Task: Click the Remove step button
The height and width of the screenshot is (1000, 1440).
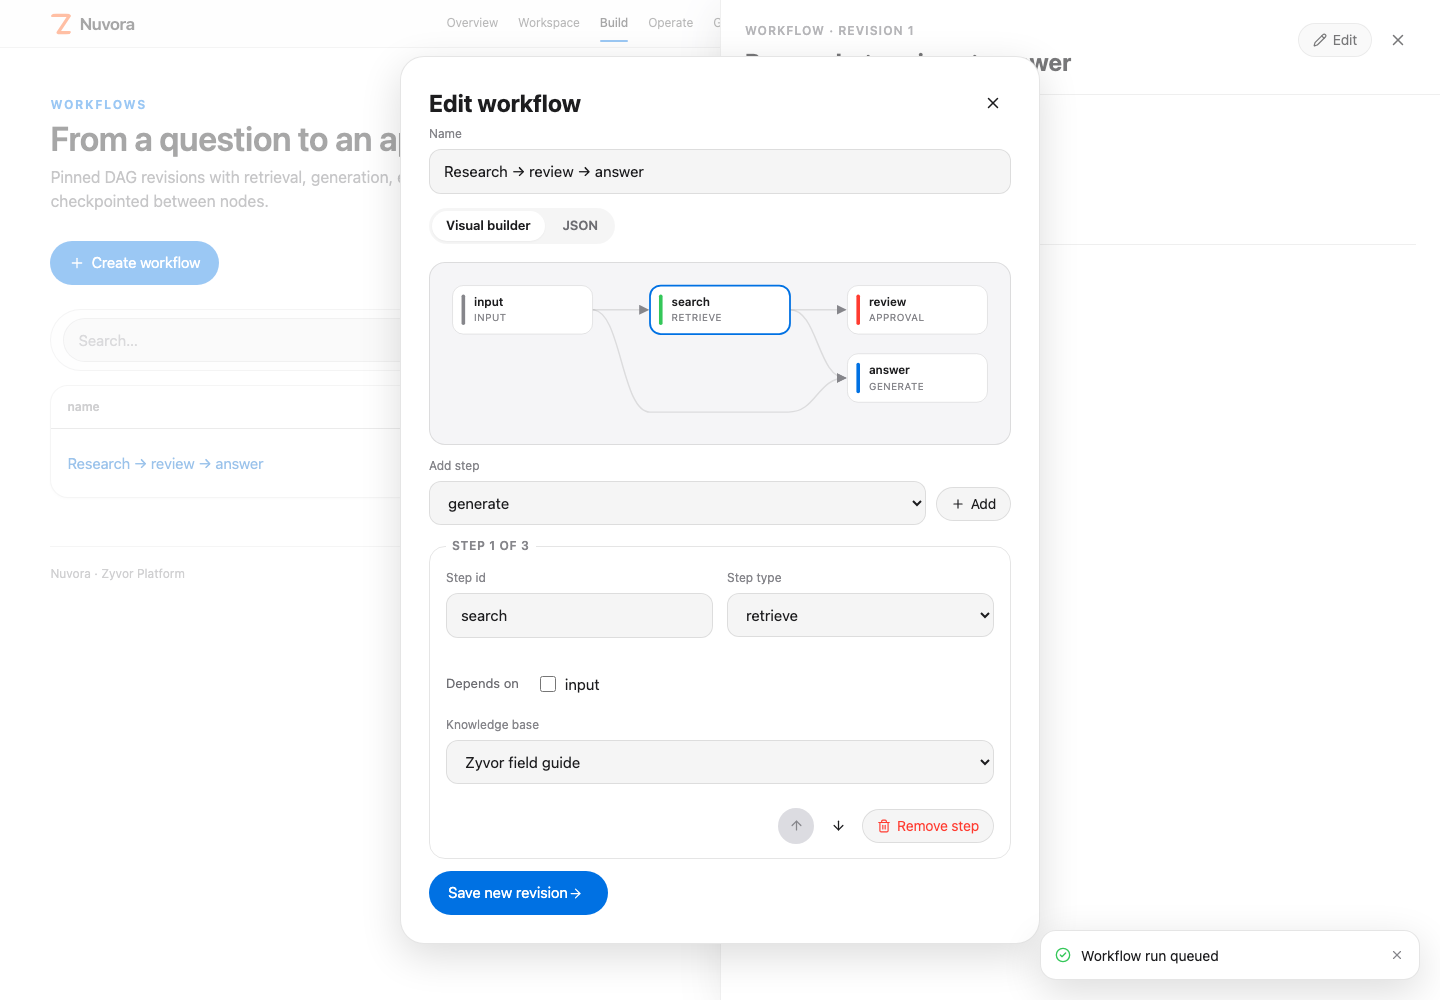Action: coord(928,826)
